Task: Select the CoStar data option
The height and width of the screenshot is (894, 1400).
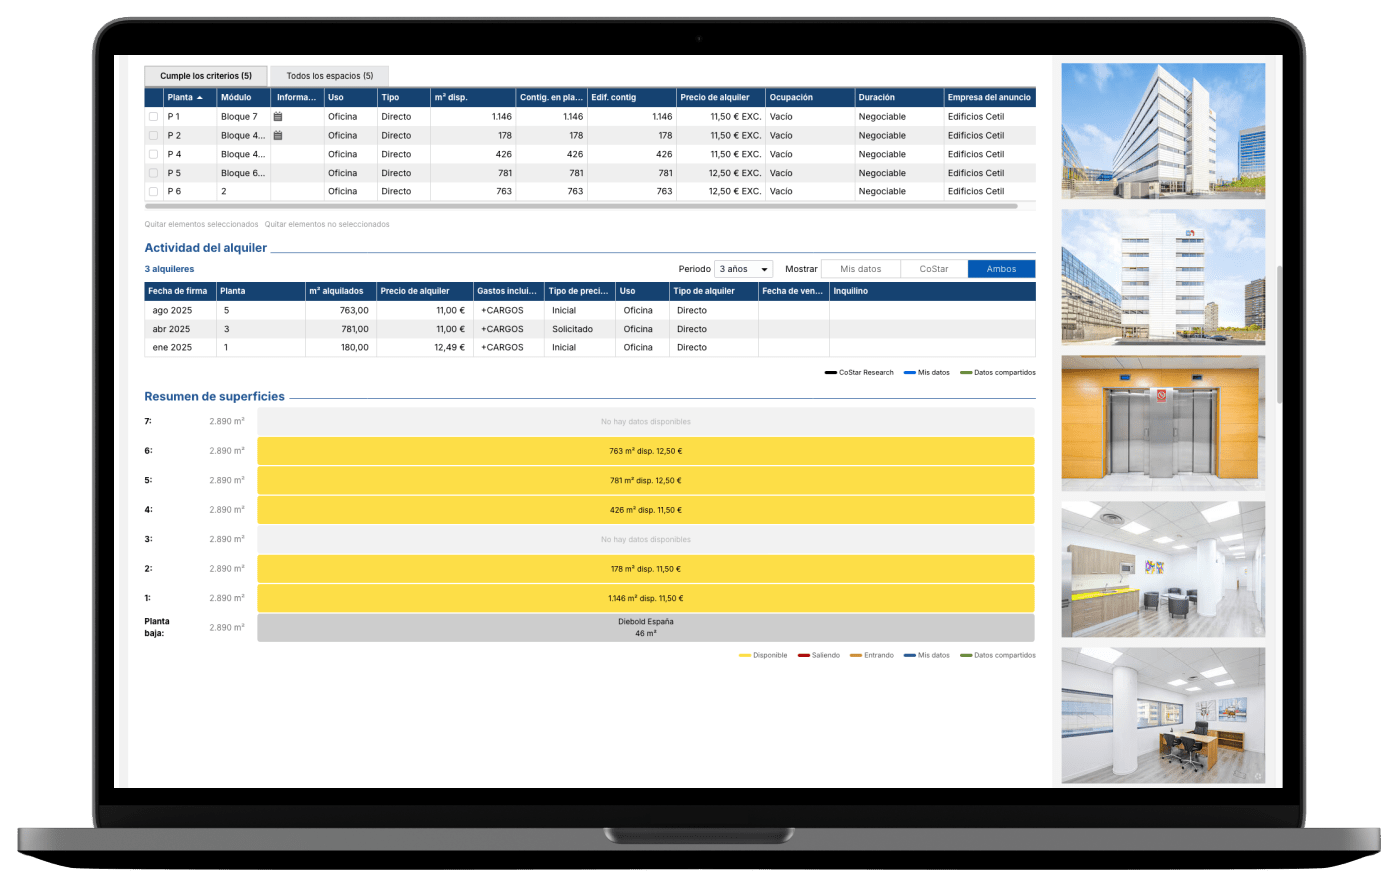Action: (933, 269)
